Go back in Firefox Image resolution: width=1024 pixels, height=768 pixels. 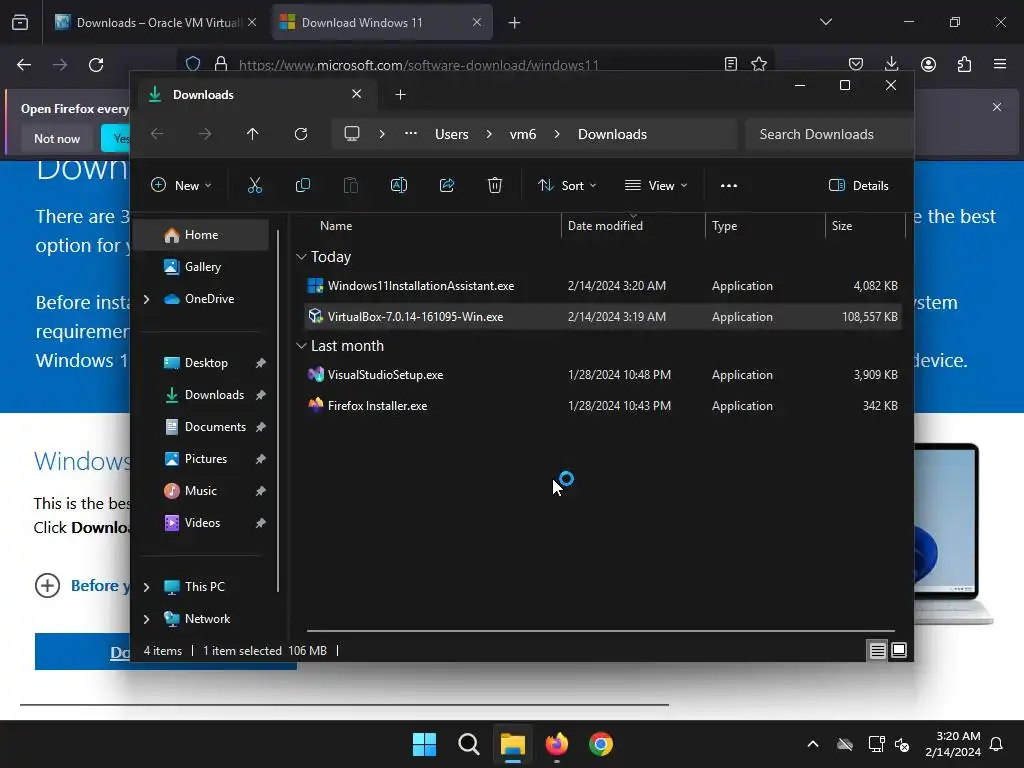point(24,65)
